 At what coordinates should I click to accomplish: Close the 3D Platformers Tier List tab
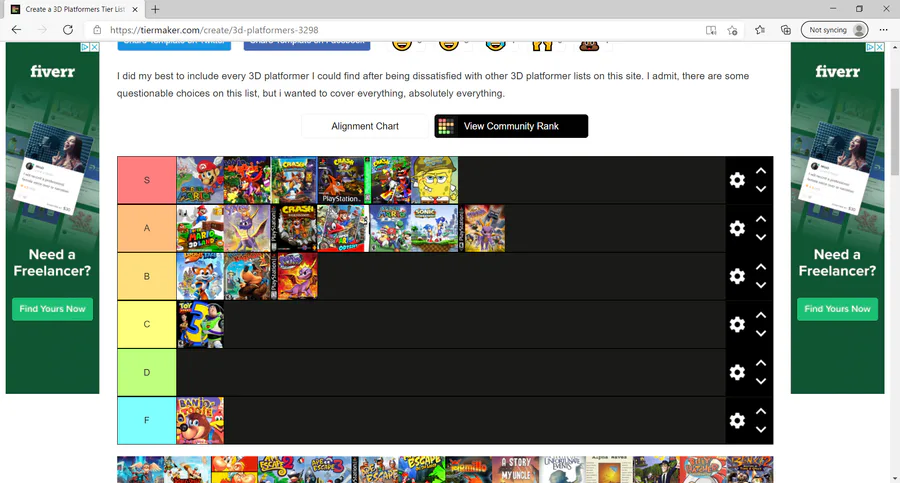[135, 9]
